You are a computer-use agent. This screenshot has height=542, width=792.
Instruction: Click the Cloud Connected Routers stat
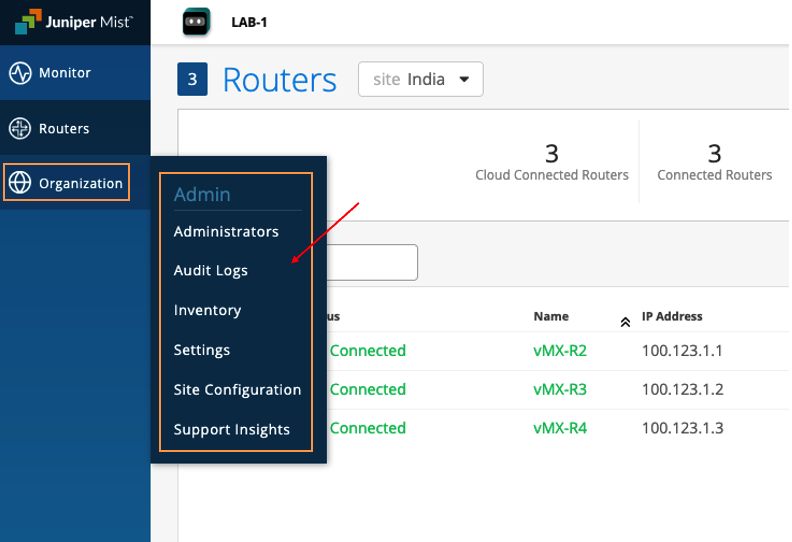[x=551, y=163]
